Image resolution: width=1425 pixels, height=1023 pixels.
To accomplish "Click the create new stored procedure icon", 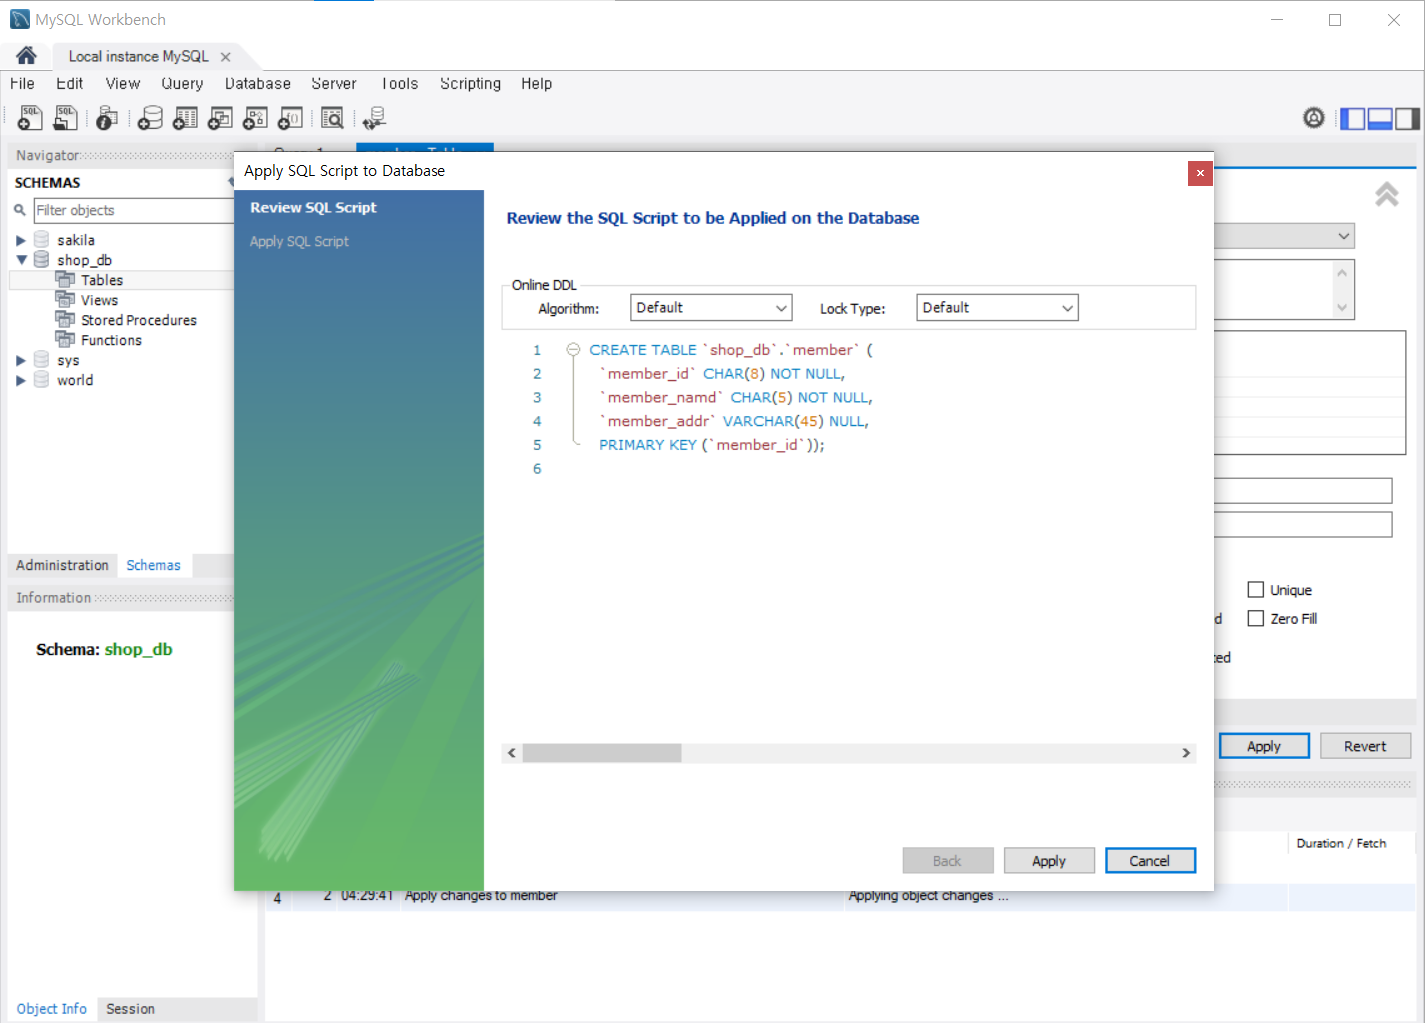I will [x=255, y=118].
